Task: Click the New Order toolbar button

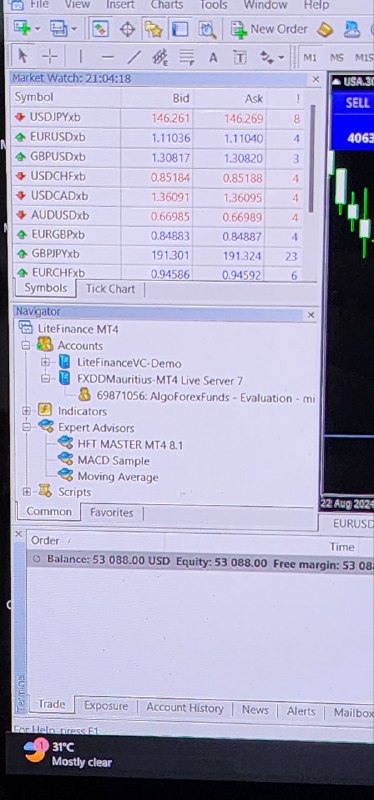Action: click(x=269, y=30)
